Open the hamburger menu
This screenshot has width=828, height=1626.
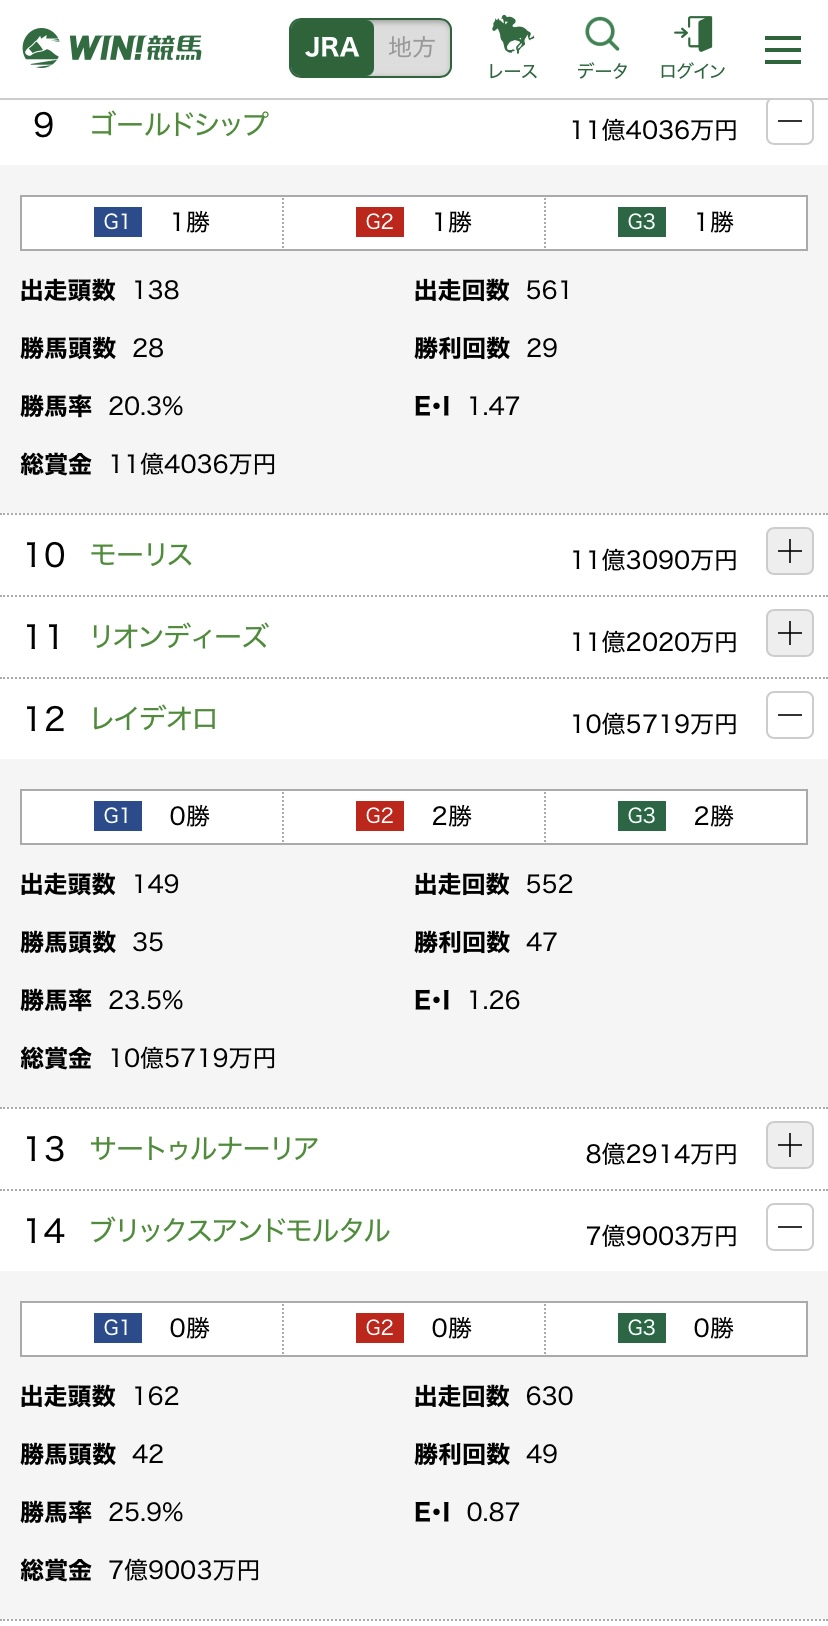[x=782, y=49]
